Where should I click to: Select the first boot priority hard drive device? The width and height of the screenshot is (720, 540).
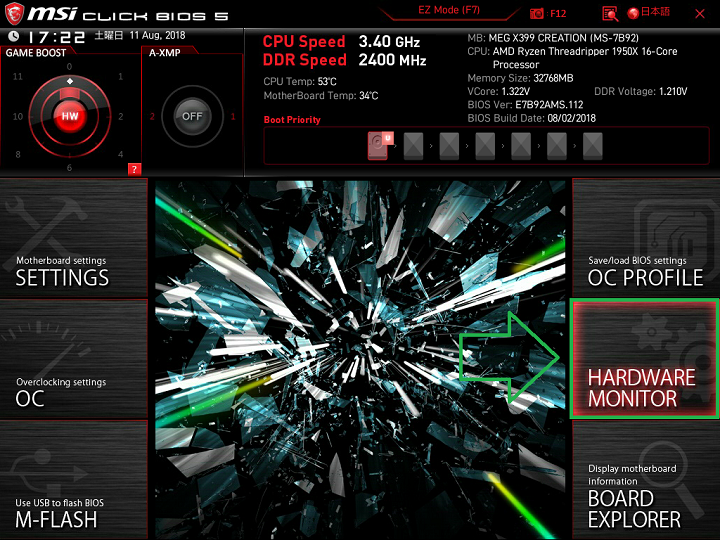380,146
